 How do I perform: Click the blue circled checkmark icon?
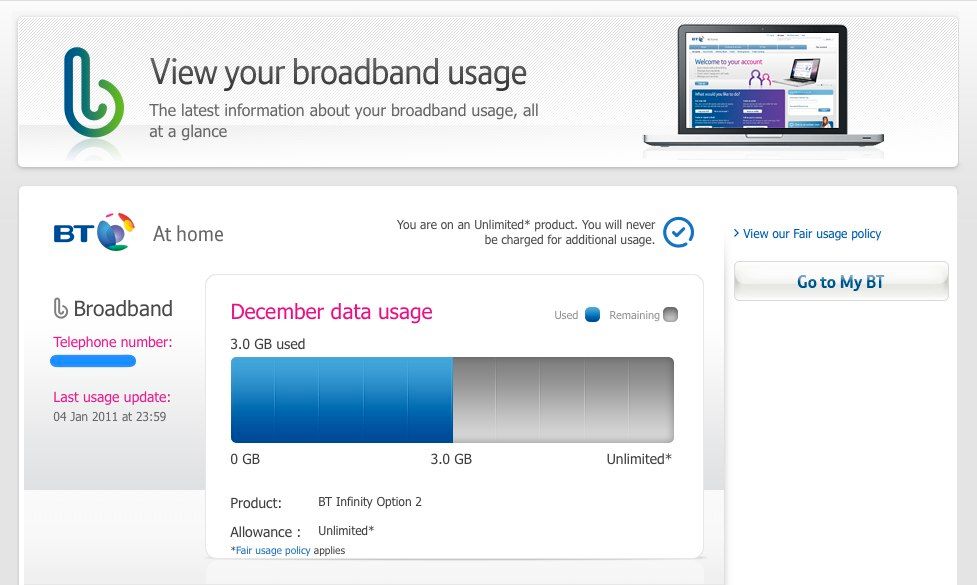tap(678, 231)
